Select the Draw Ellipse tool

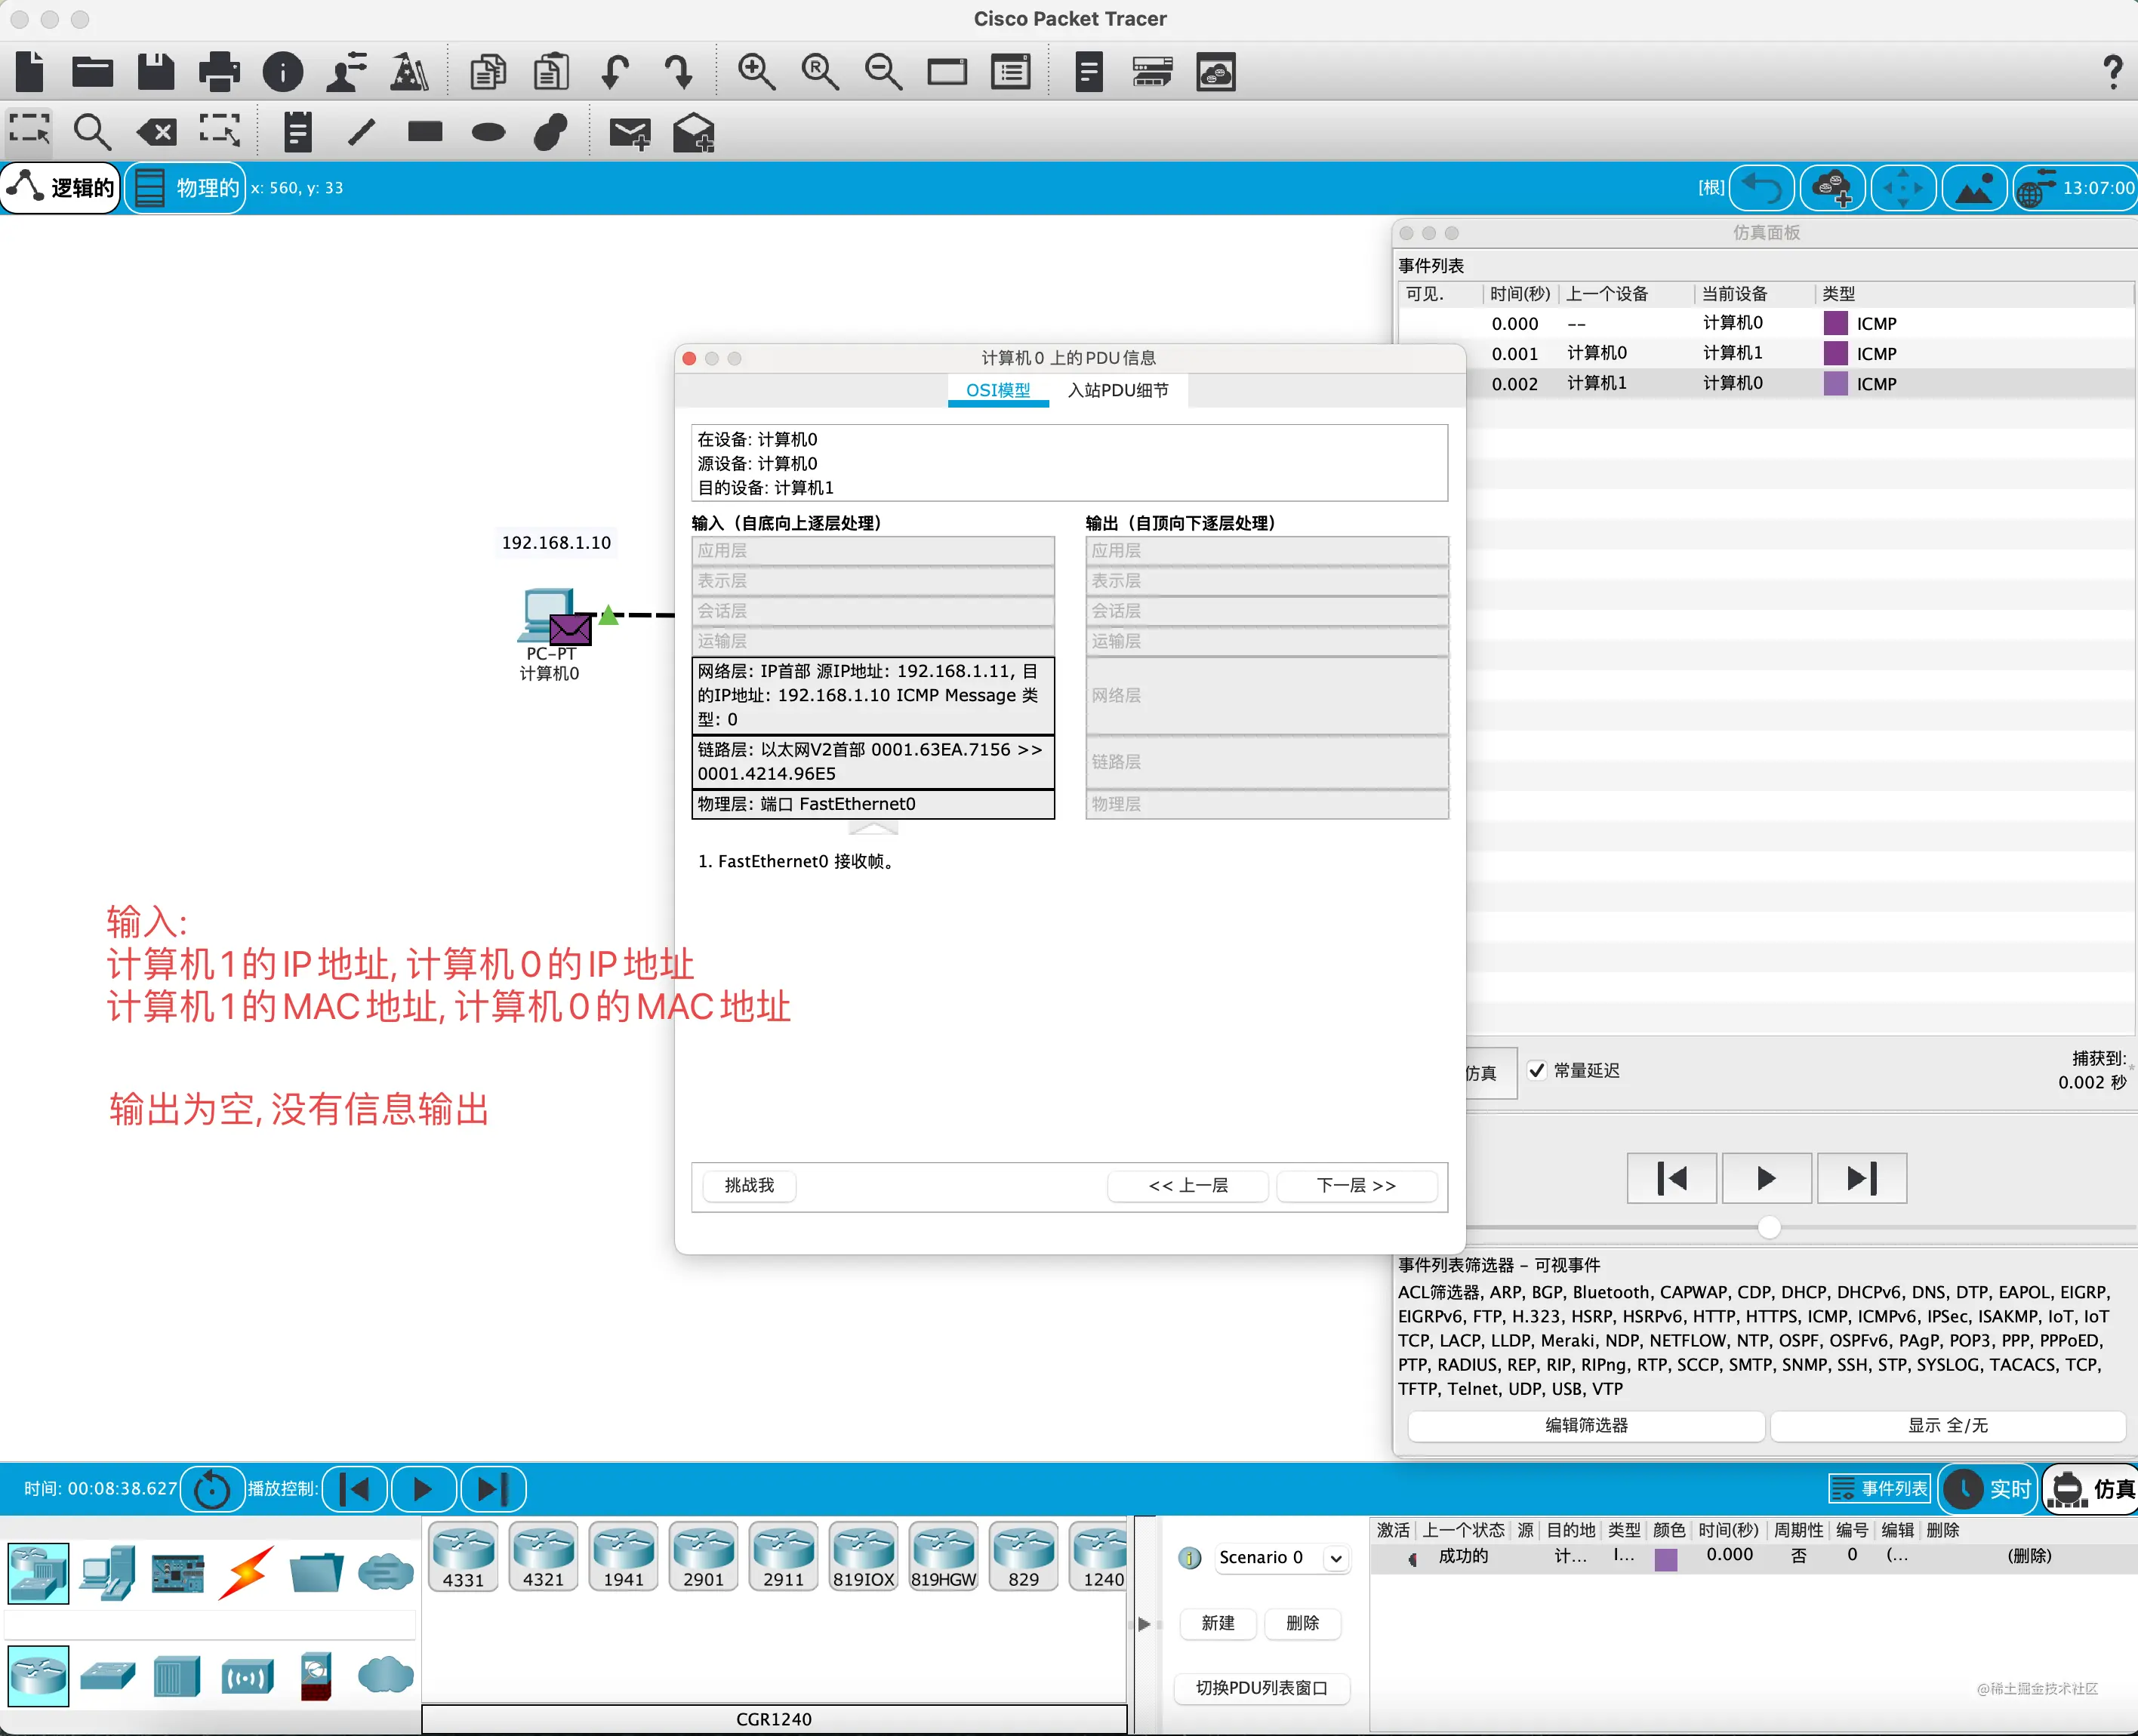point(488,132)
